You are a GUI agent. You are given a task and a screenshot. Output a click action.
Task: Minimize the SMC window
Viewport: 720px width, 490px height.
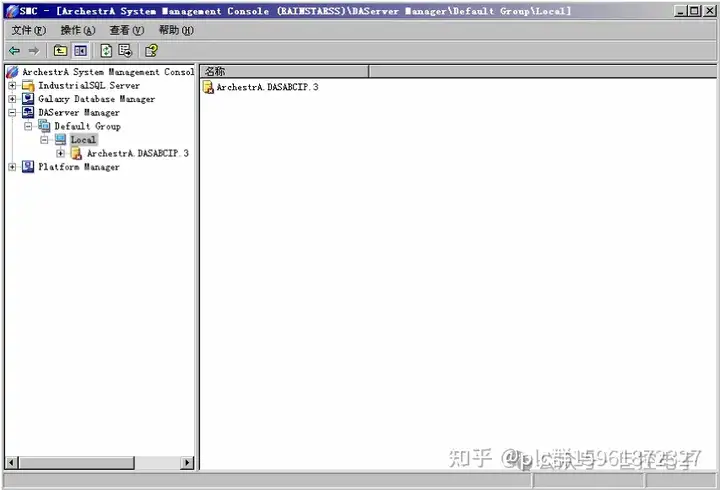point(681,11)
